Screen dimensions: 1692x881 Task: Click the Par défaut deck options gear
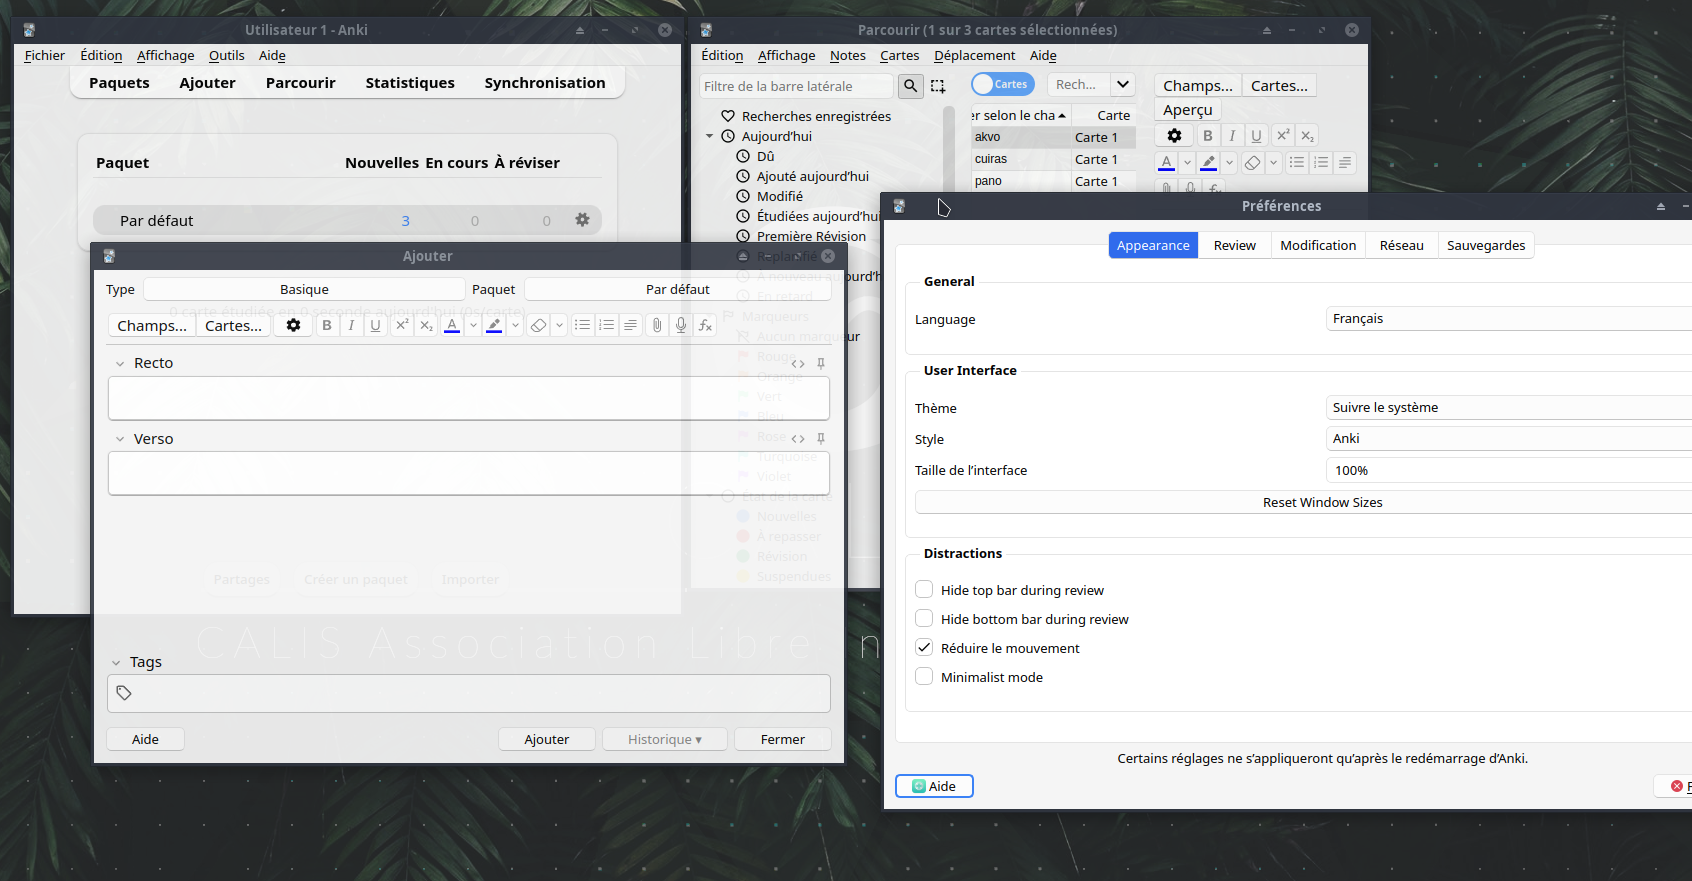pyautogui.click(x=582, y=220)
